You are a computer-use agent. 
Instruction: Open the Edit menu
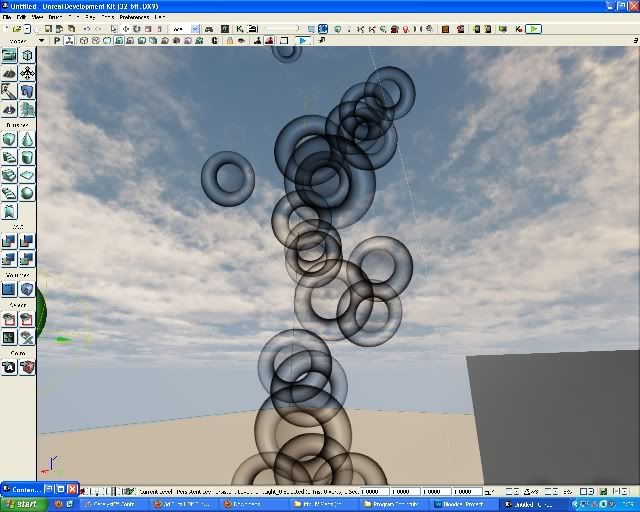(21, 17)
